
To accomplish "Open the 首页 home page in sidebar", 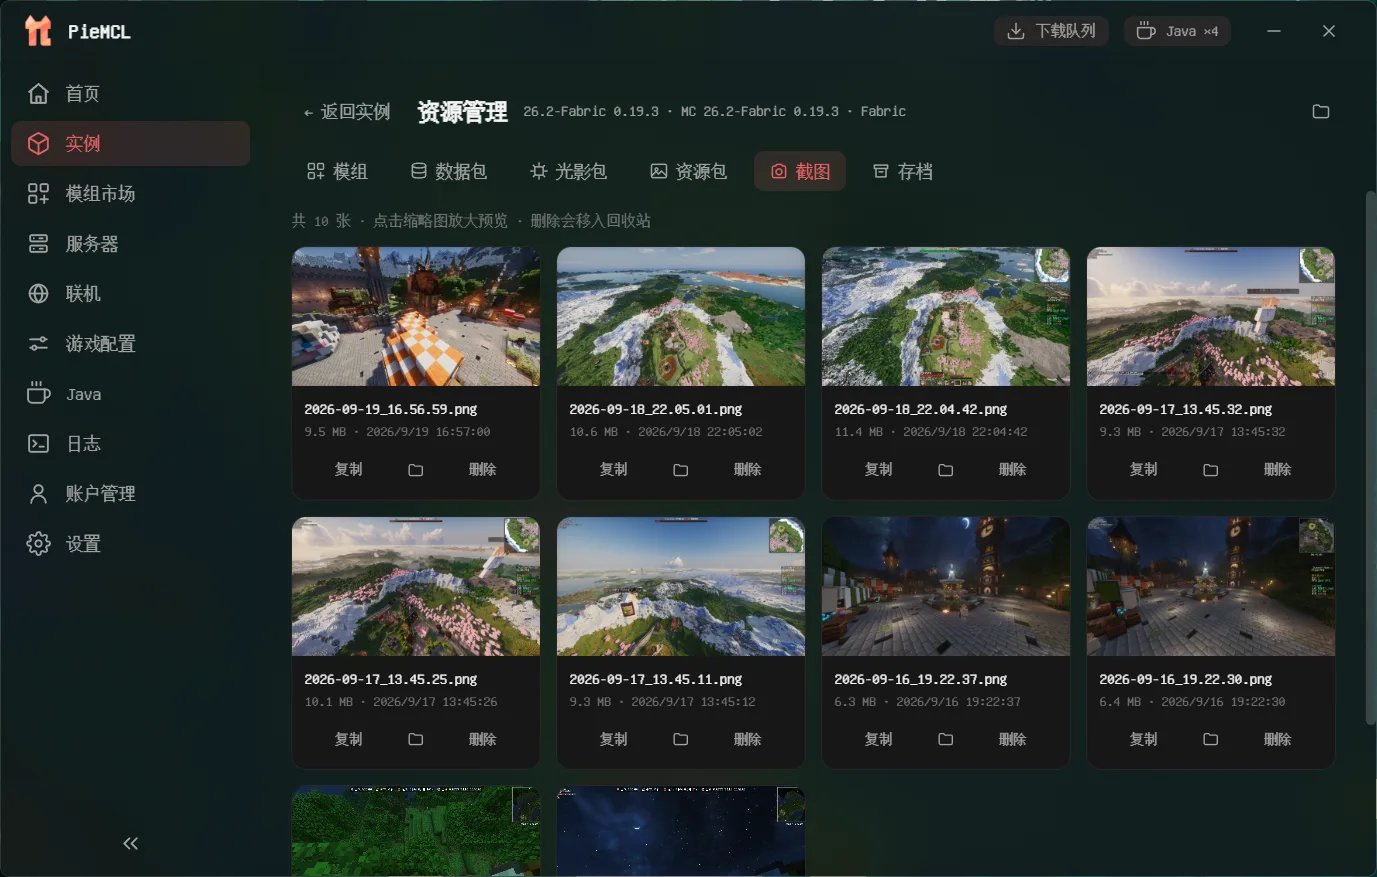I will 130,94.
